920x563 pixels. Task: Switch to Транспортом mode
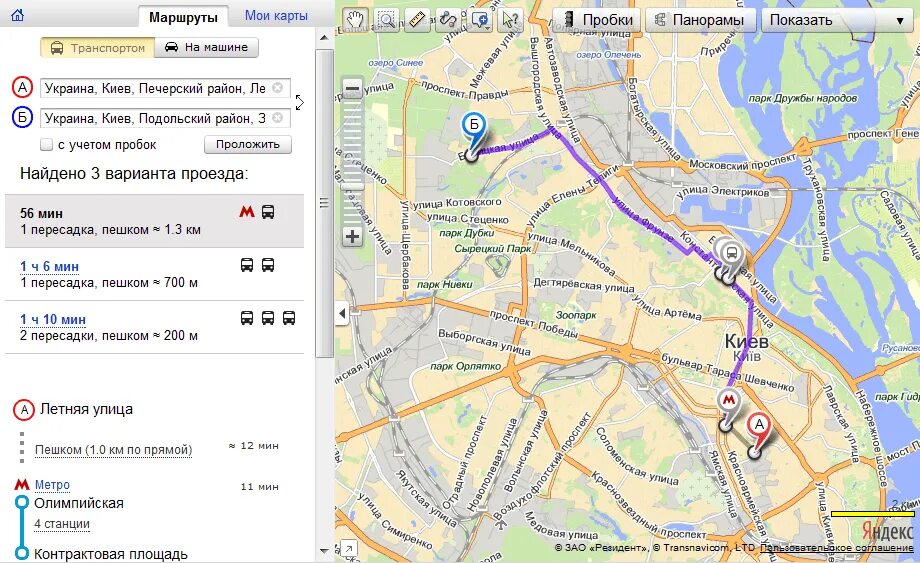coord(97,48)
